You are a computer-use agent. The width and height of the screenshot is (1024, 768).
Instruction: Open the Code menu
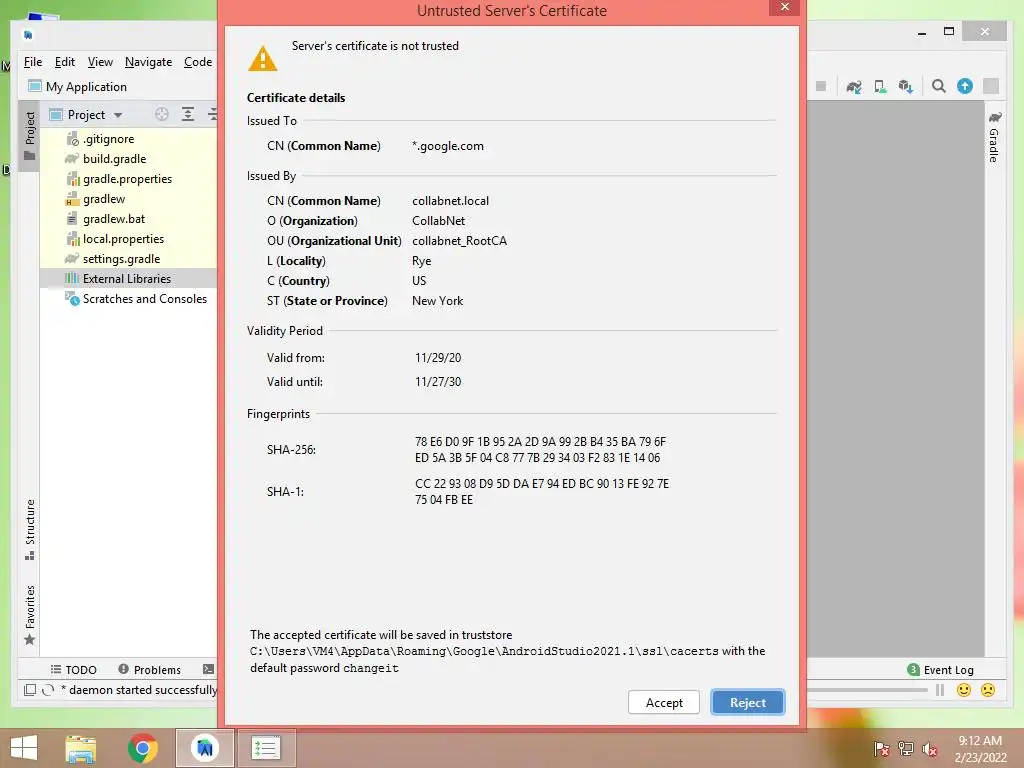[x=197, y=62]
